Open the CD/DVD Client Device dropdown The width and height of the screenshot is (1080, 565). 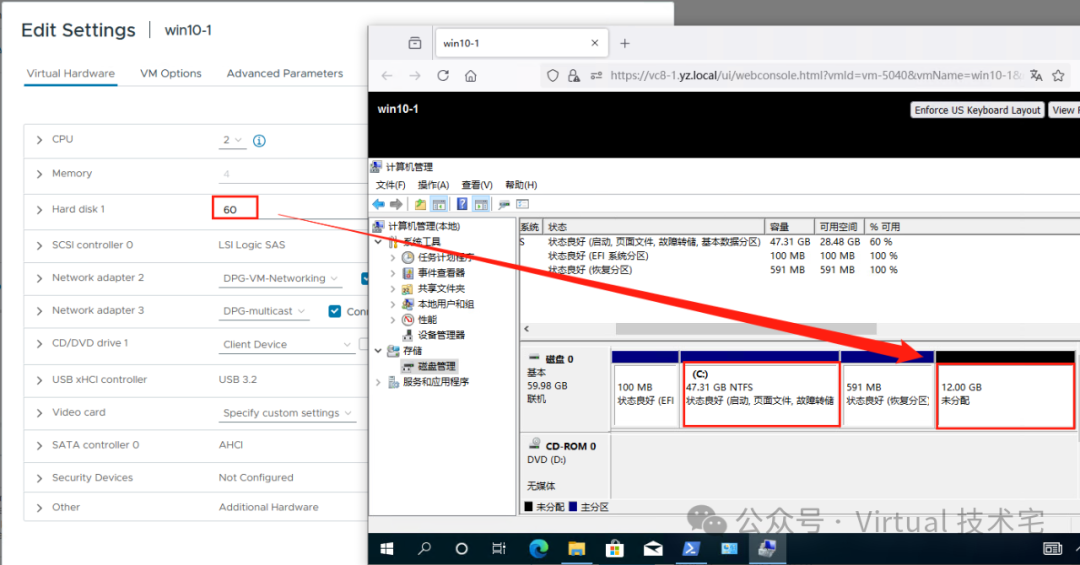click(287, 345)
